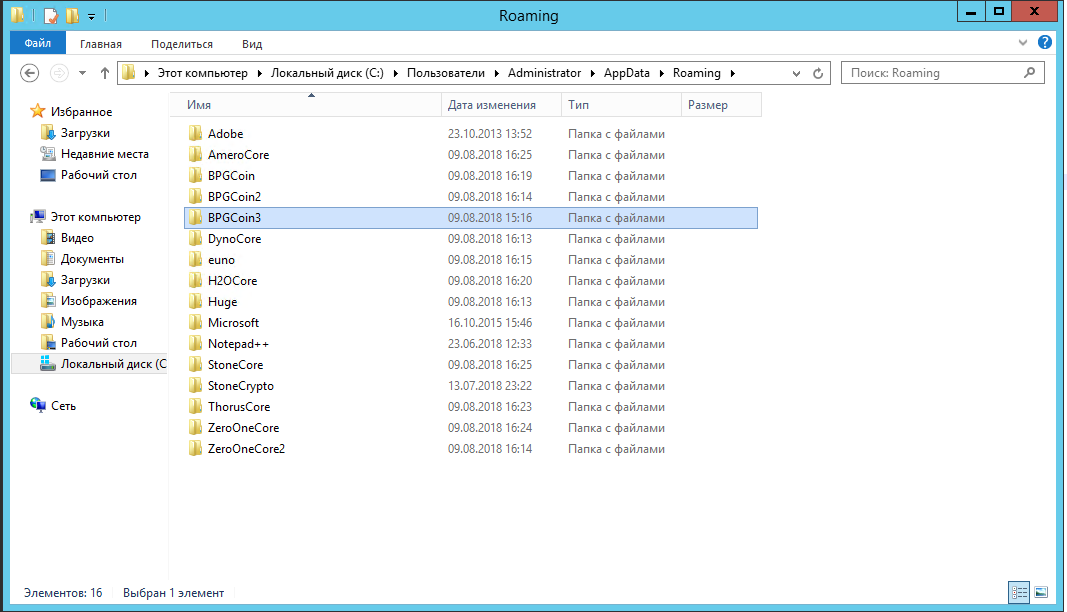Open the recent locations dropdown arrow
The height and width of the screenshot is (612, 1067).
point(82,73)
